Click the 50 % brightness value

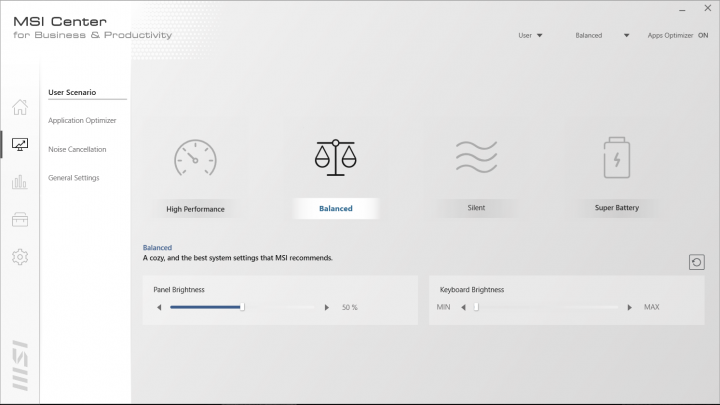pos(349,307)
